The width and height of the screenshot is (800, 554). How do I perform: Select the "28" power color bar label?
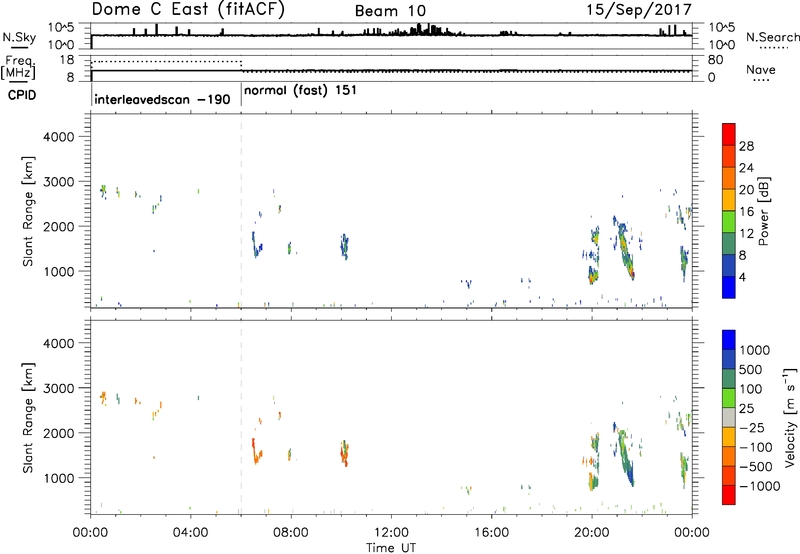[x=746, y=146]
